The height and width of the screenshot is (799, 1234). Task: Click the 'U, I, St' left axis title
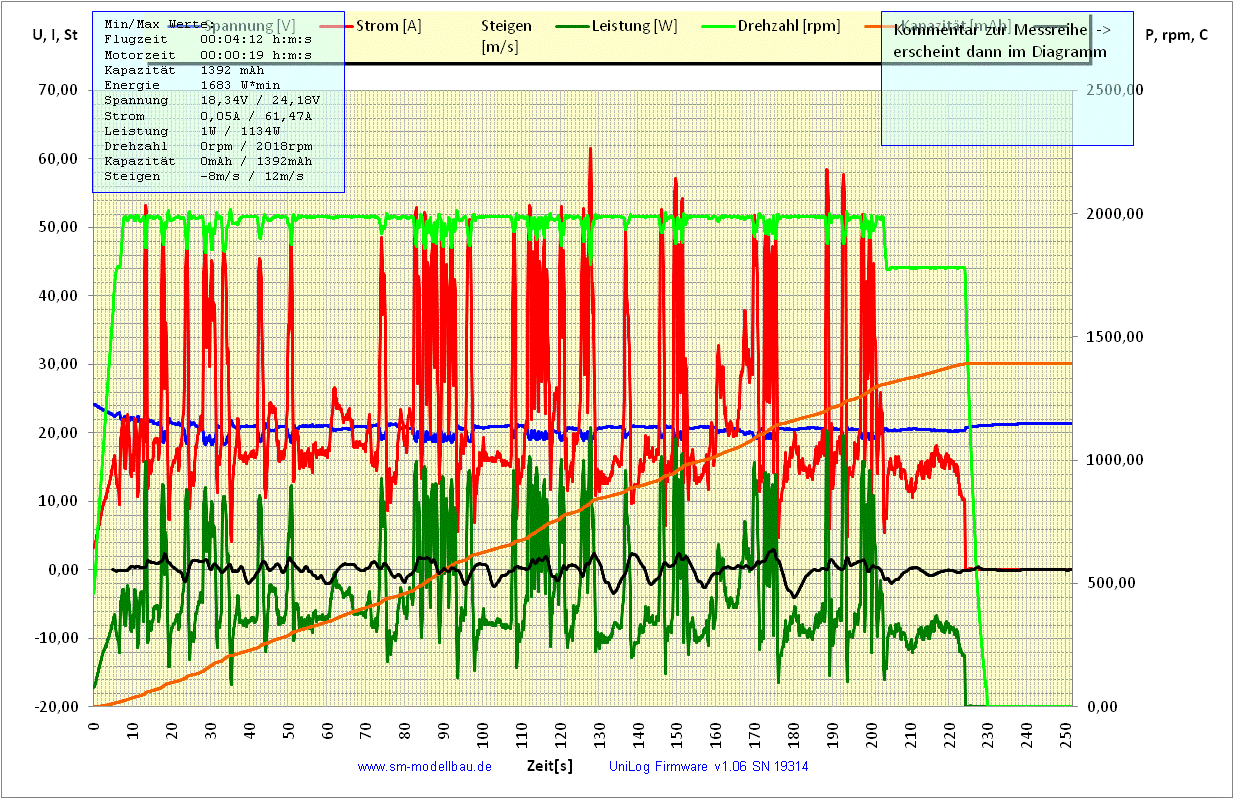55,35
